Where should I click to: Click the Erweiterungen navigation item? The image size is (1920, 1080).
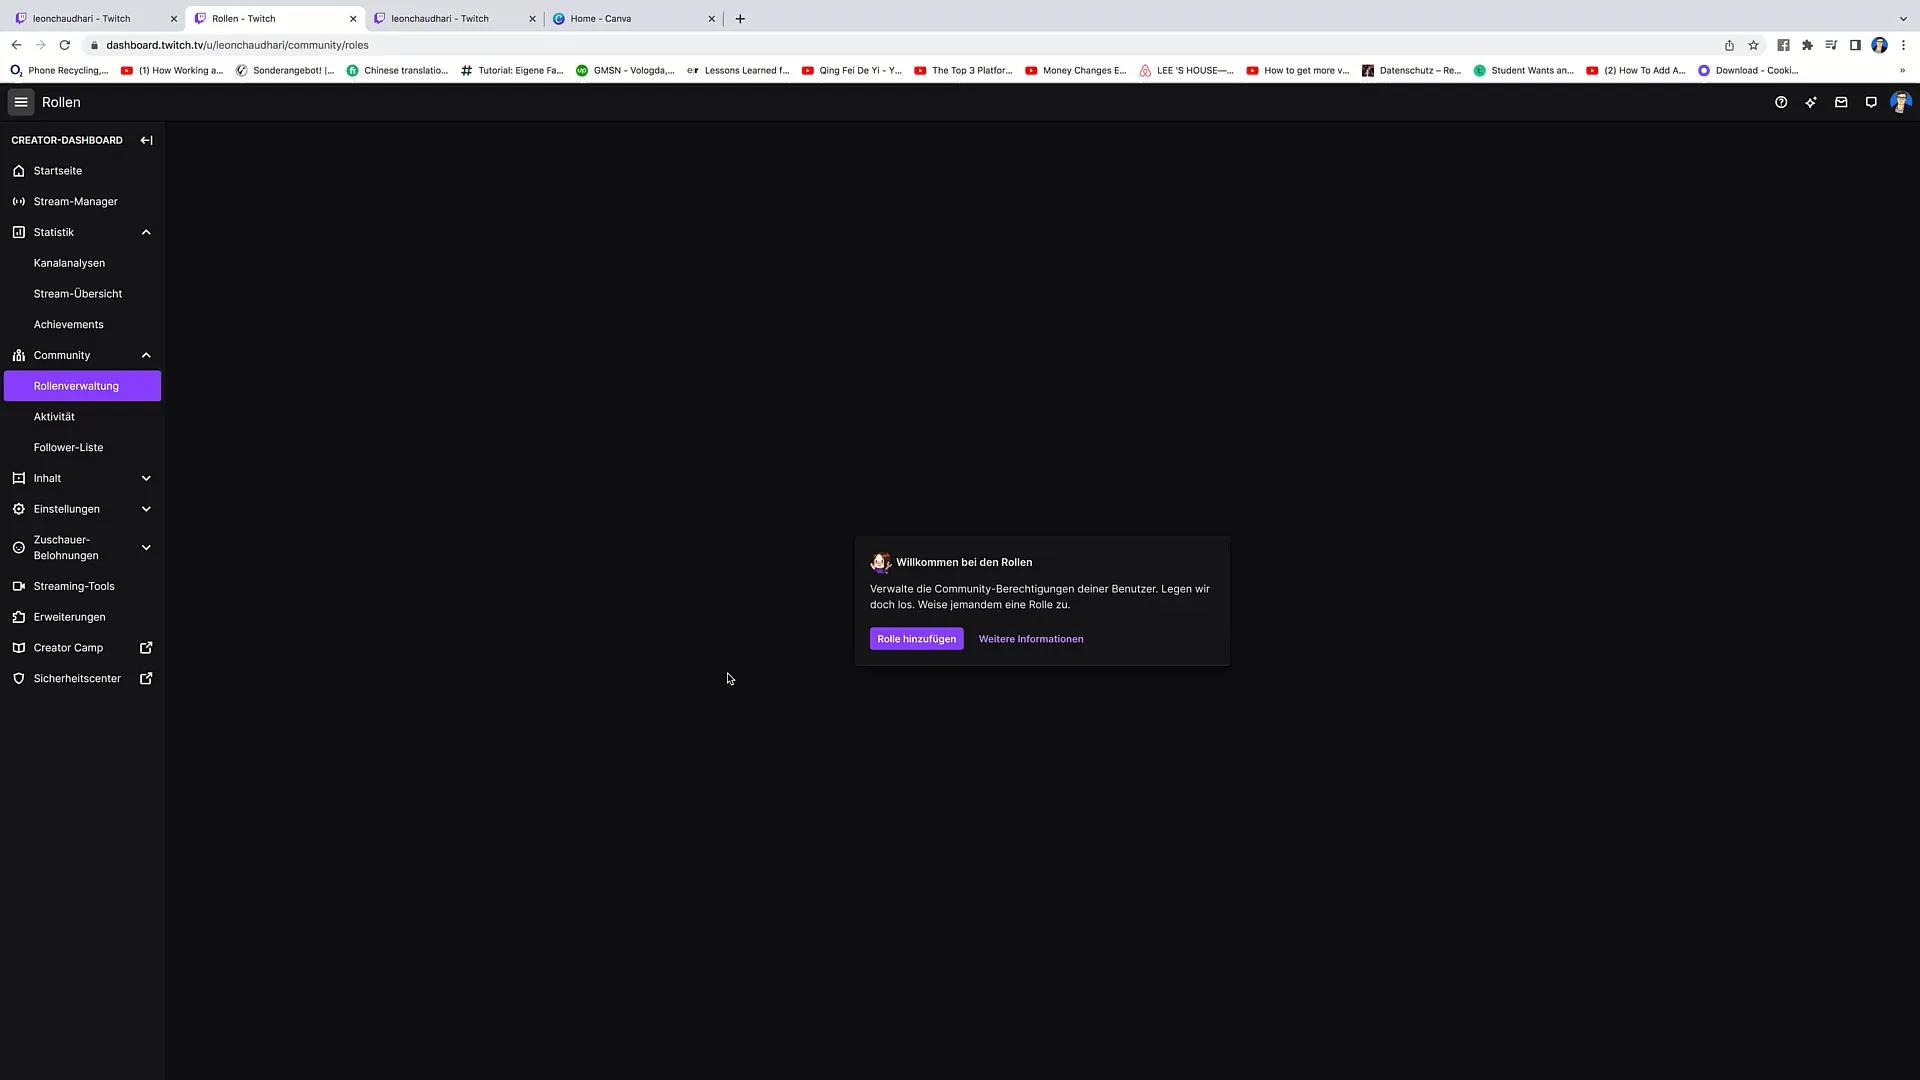(x=69, y=616)
